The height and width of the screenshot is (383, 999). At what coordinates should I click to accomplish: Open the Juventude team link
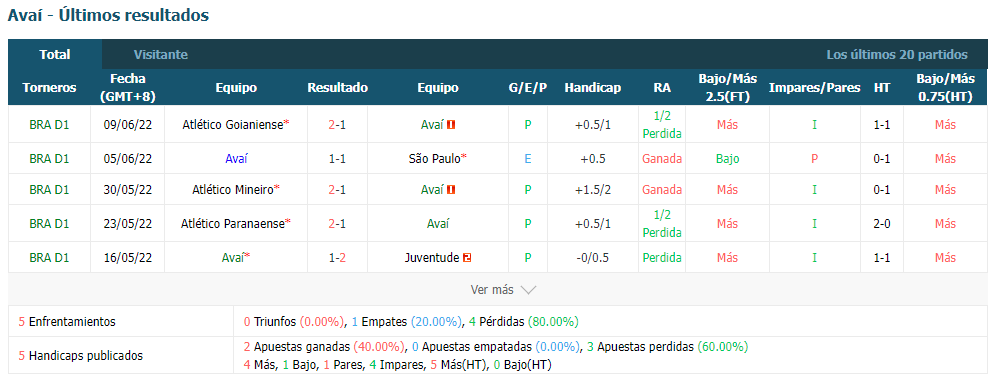431,258
